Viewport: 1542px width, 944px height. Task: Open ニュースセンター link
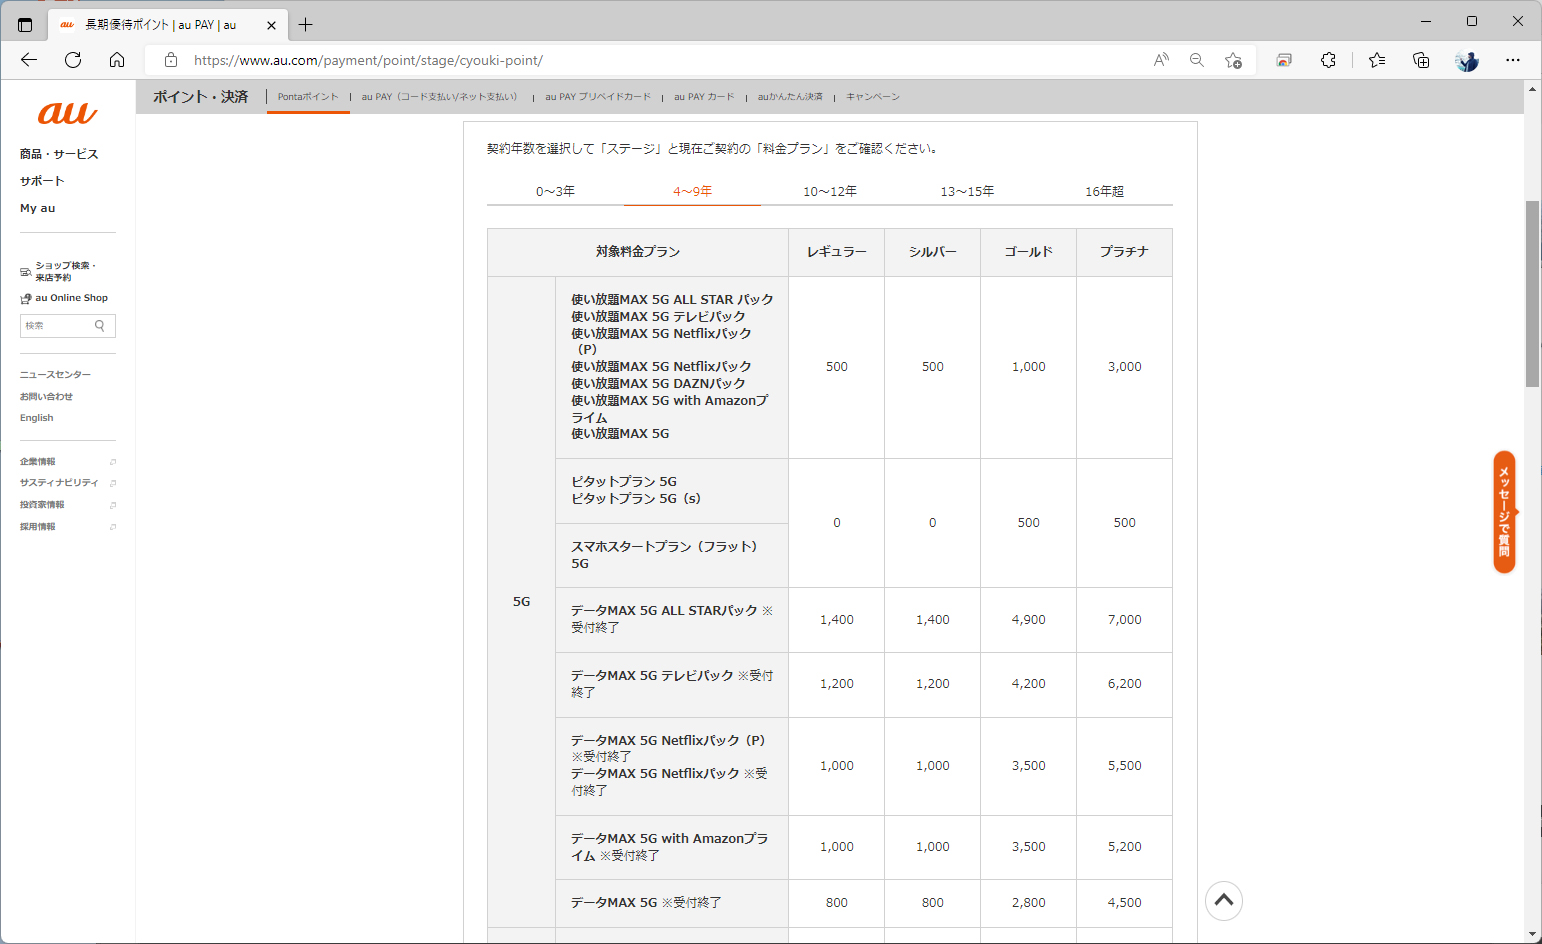click(x=55, y=375)
